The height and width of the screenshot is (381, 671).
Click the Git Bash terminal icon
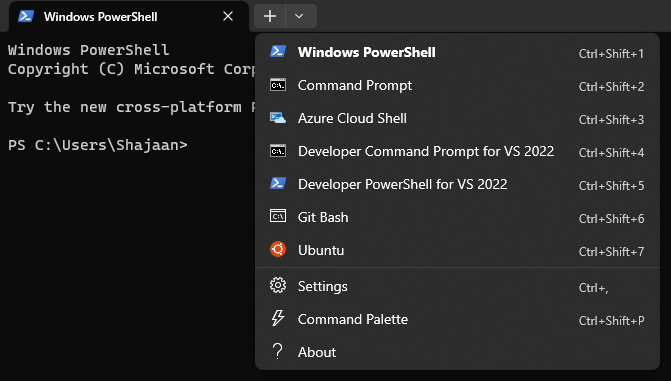point(278,216)
